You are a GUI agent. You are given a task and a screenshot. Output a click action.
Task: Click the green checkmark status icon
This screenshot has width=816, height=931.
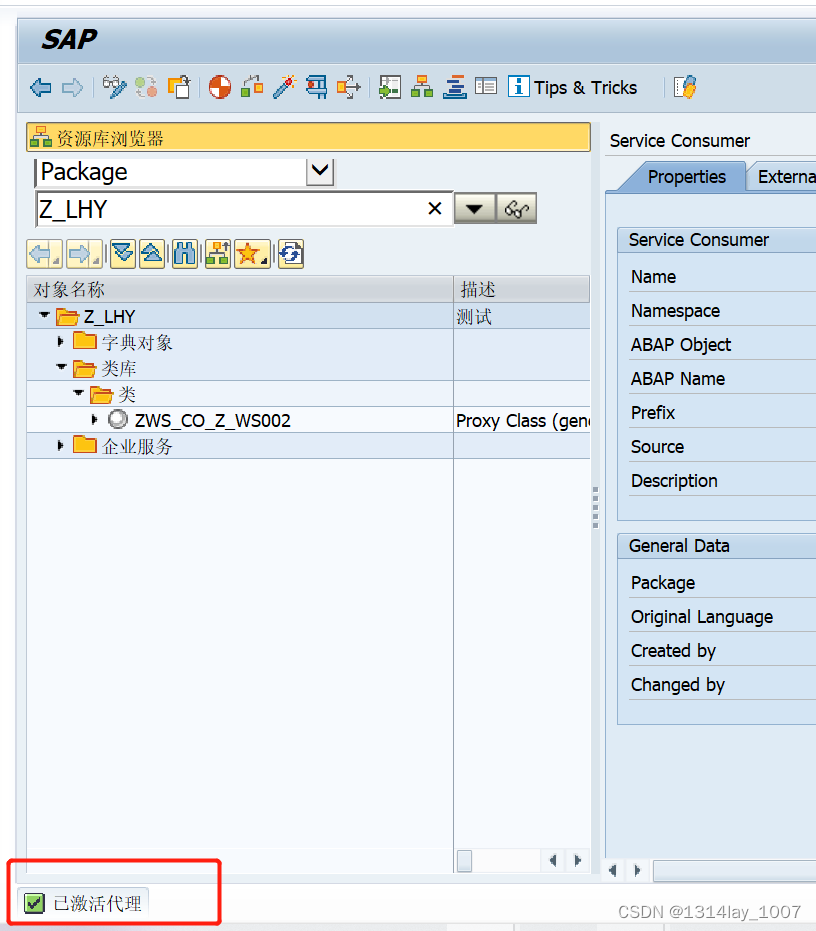tap(34, 904)
